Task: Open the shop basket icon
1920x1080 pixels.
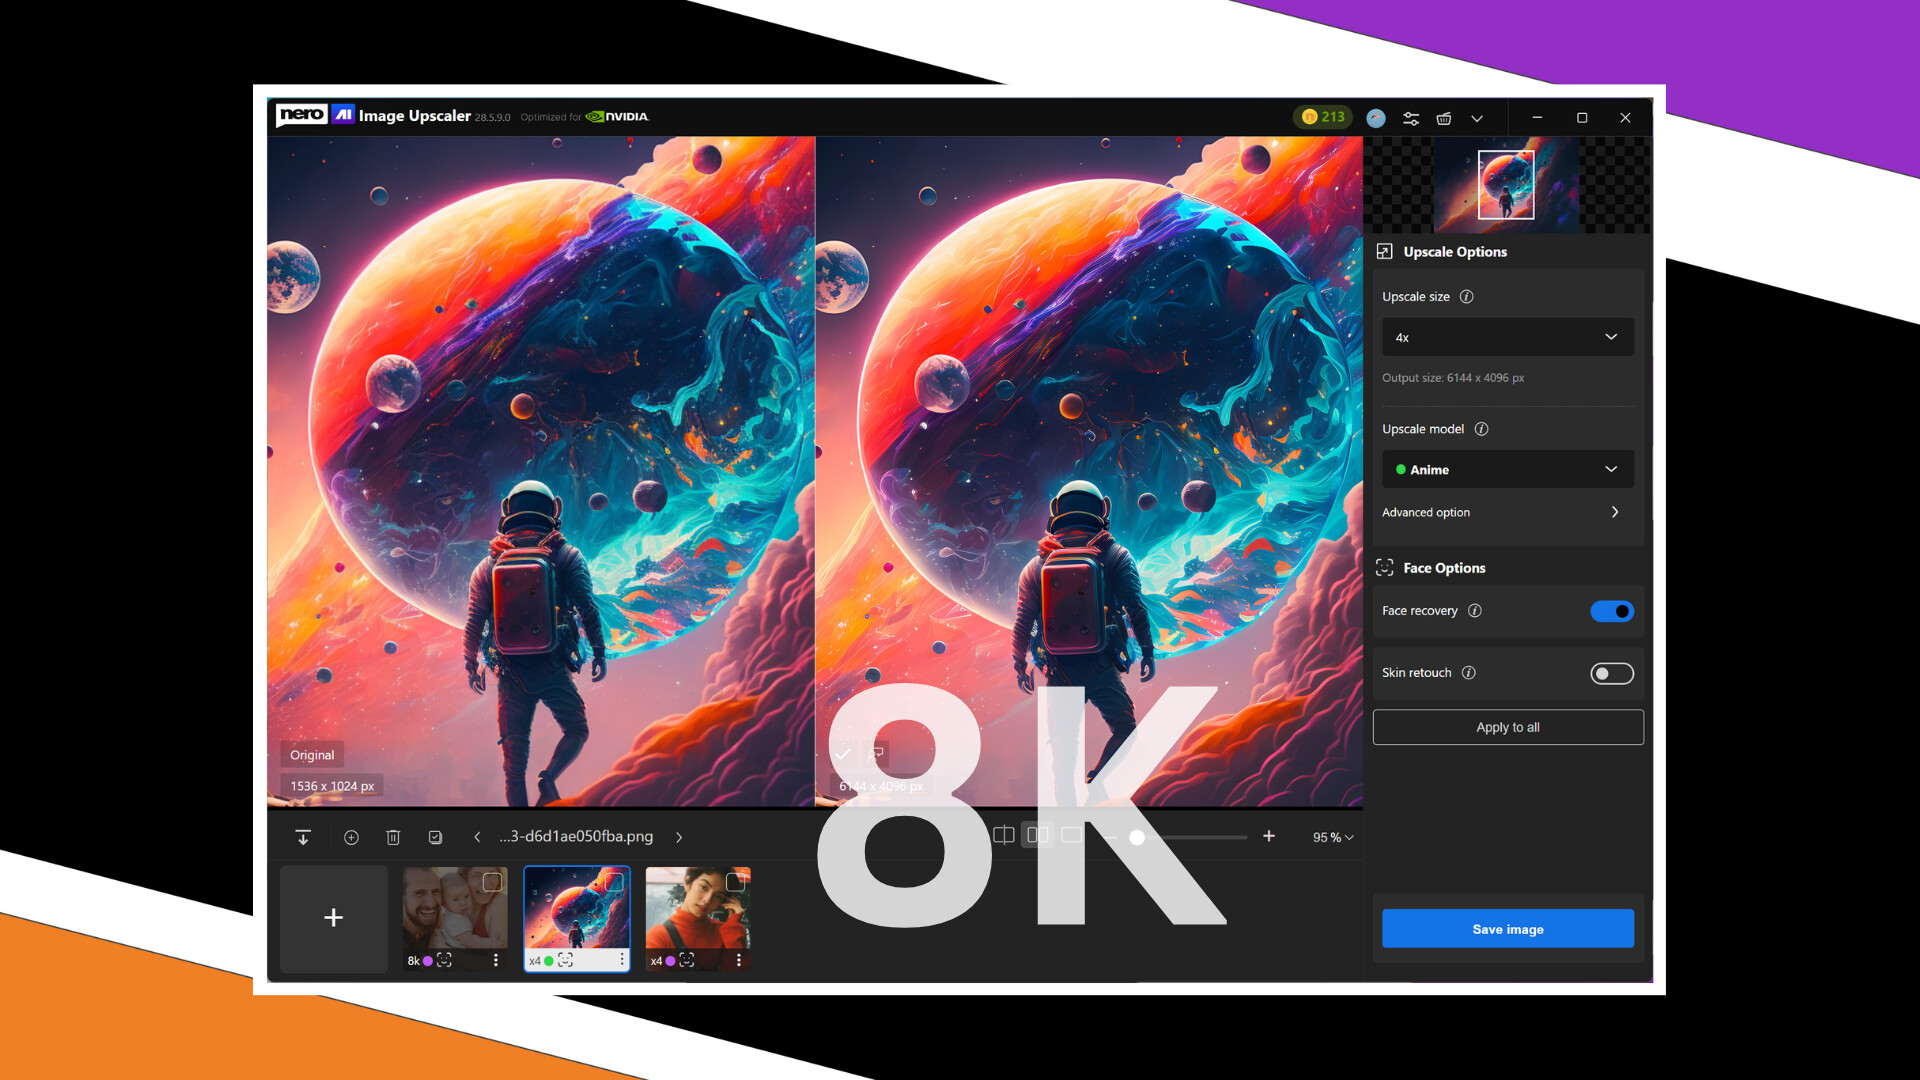Action: pyautogui.click(x=1444, y=117)
